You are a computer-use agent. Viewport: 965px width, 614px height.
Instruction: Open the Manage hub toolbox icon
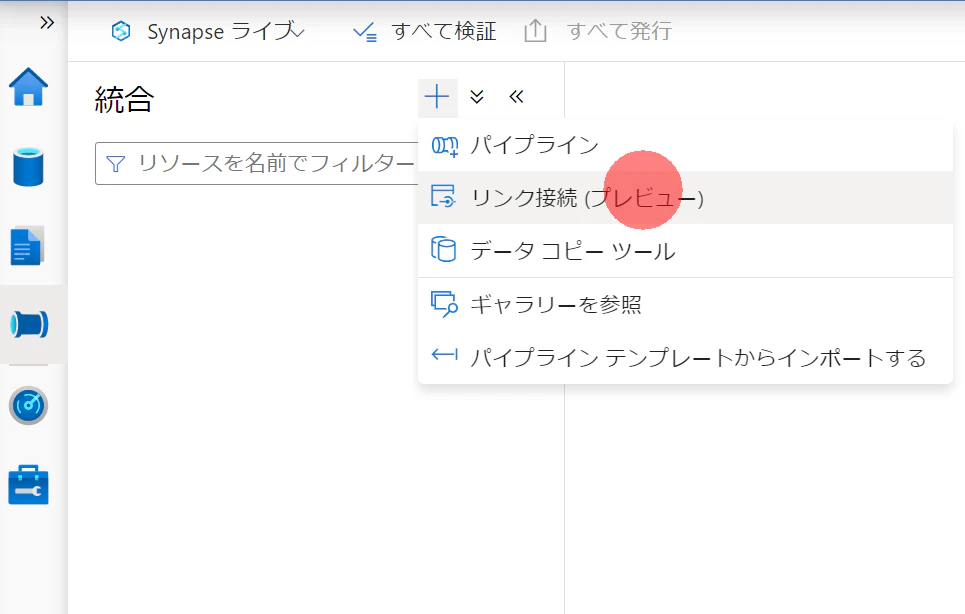28,485
